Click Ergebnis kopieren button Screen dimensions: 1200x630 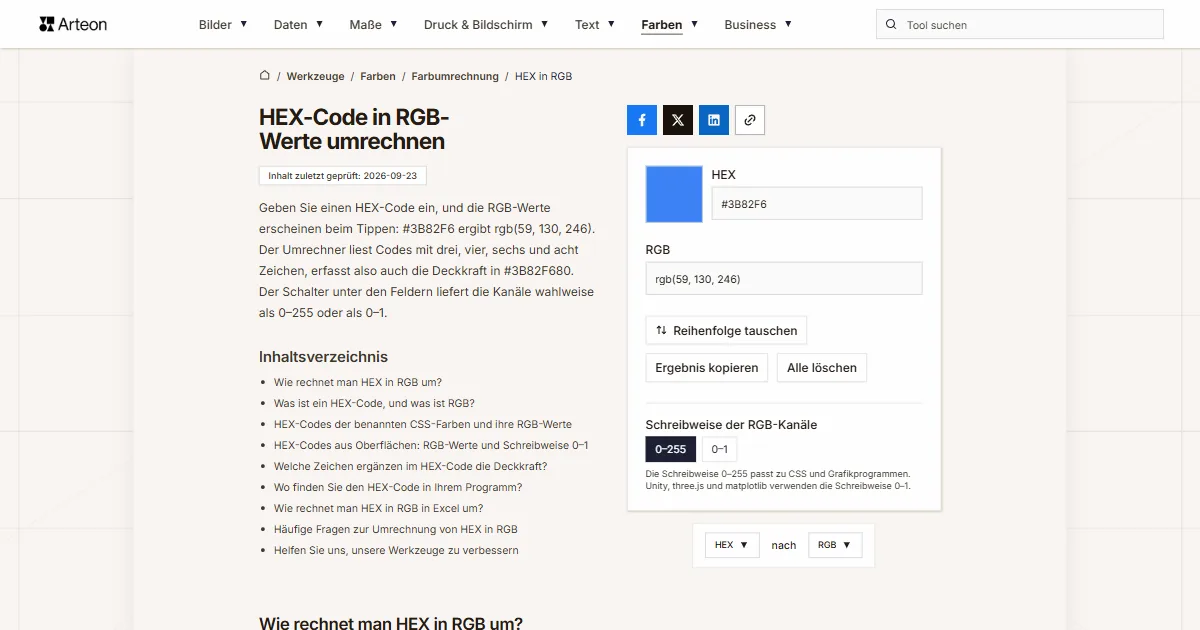pyautogui.click(x=707, y=368)
